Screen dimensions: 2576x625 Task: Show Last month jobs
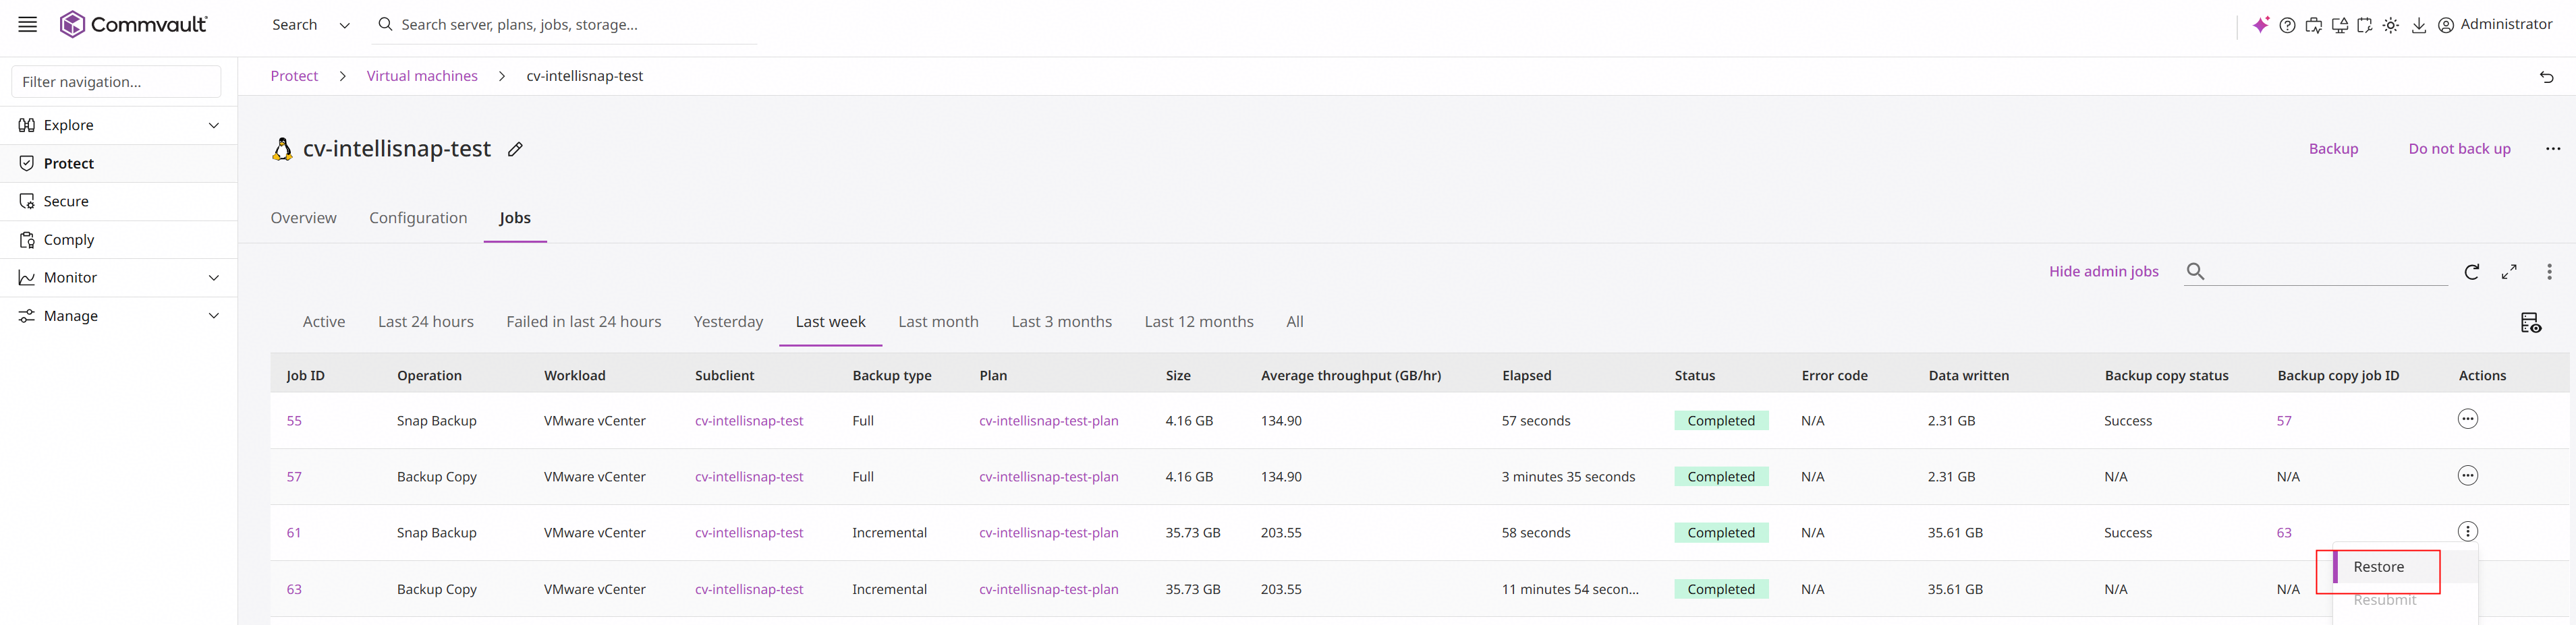coord(938,322)
